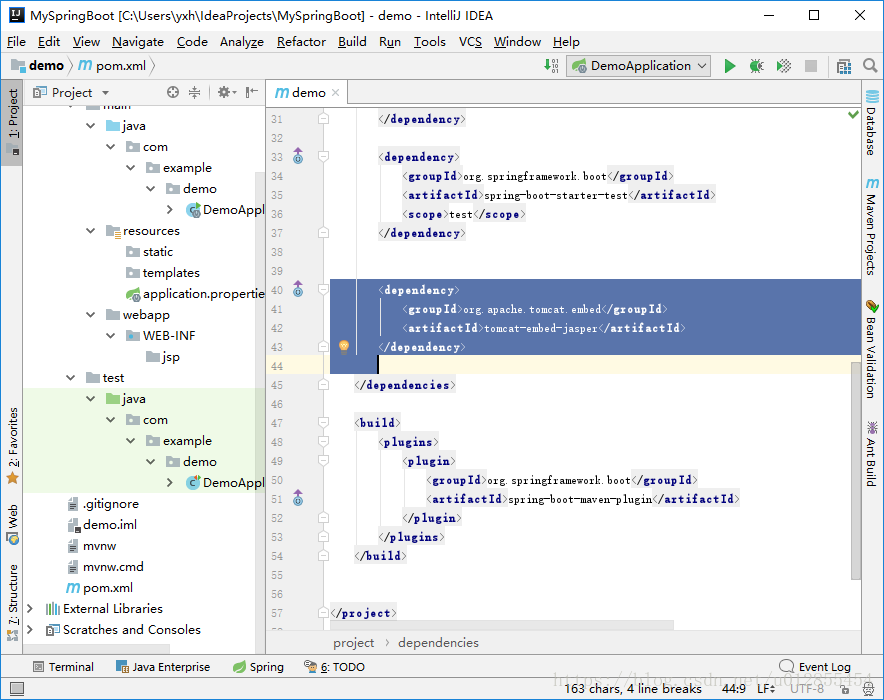Click the editor vertical scrollbar
Screen dimensions: 884x700
856,471
